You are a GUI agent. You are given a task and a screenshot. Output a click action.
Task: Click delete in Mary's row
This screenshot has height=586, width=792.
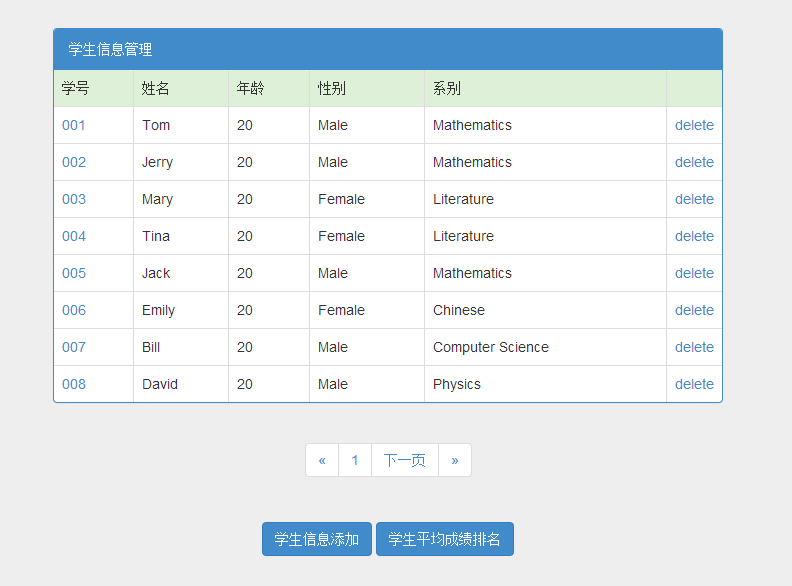pos(694,199)
